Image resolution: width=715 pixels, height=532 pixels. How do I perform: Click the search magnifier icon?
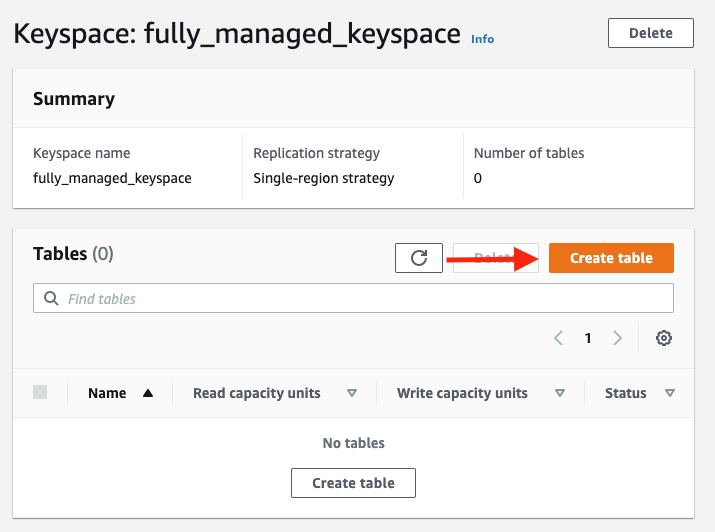point(51,299)
